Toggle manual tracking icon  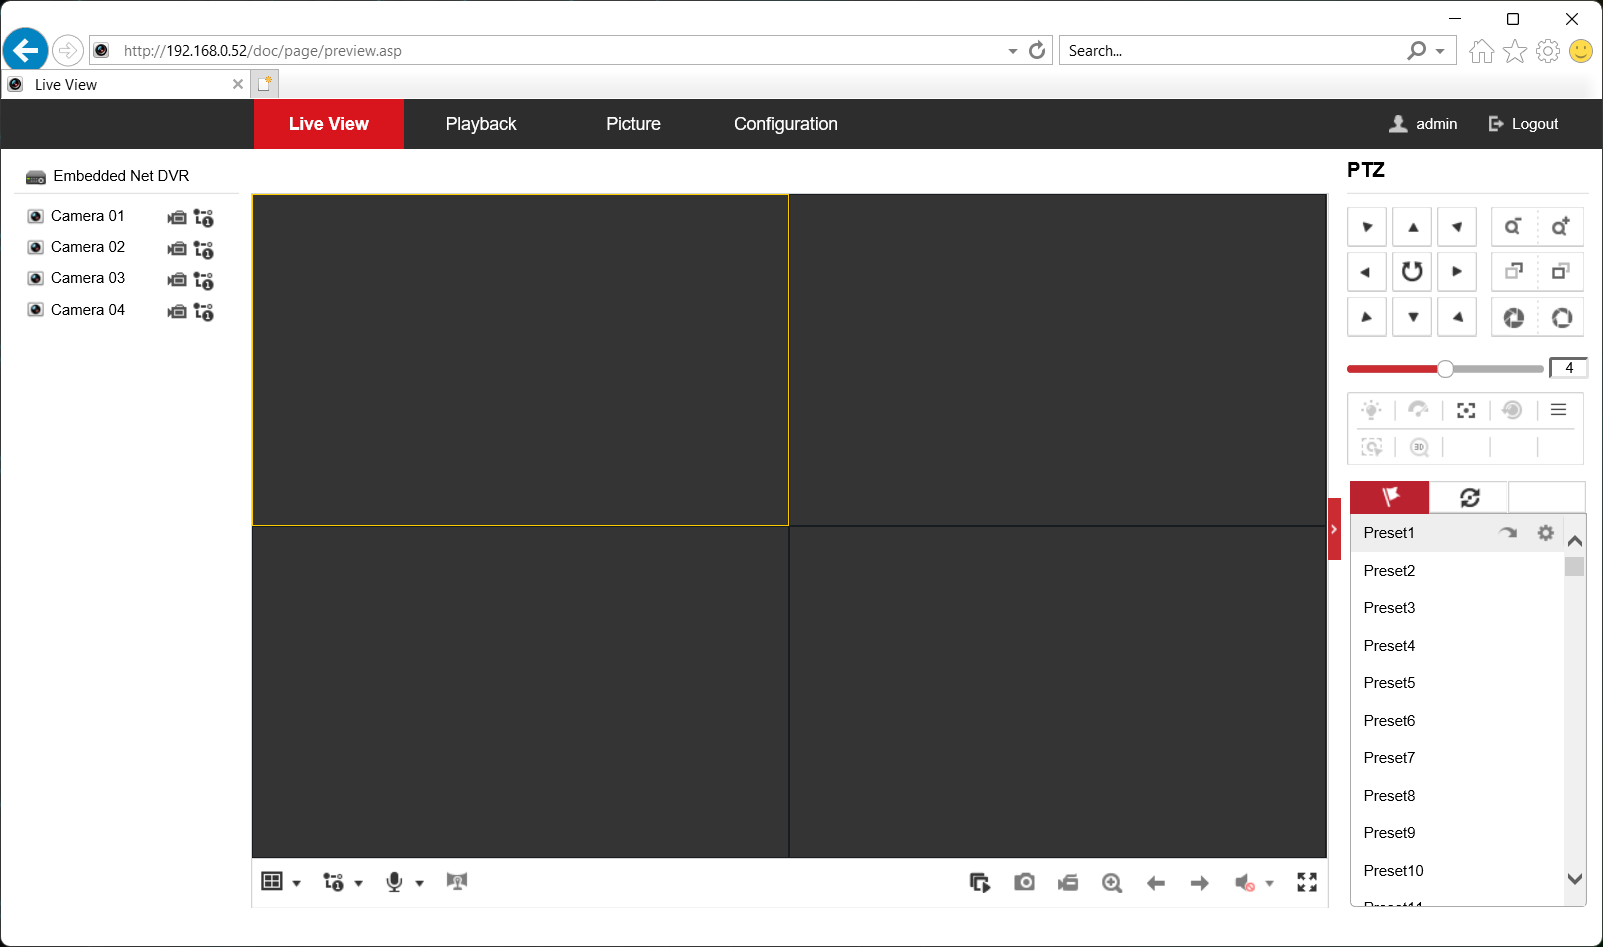click(x=1372, y=447)
